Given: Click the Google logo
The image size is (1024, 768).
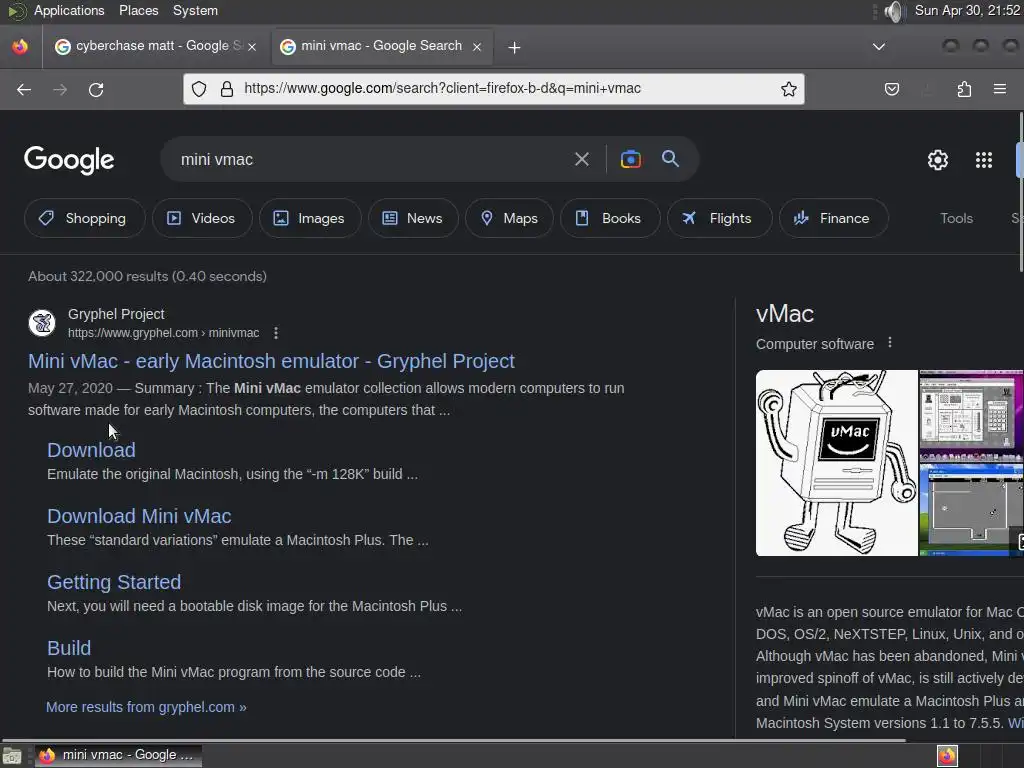Looking at the screenshot, I should pyautogui.click(x=69, y=159).
